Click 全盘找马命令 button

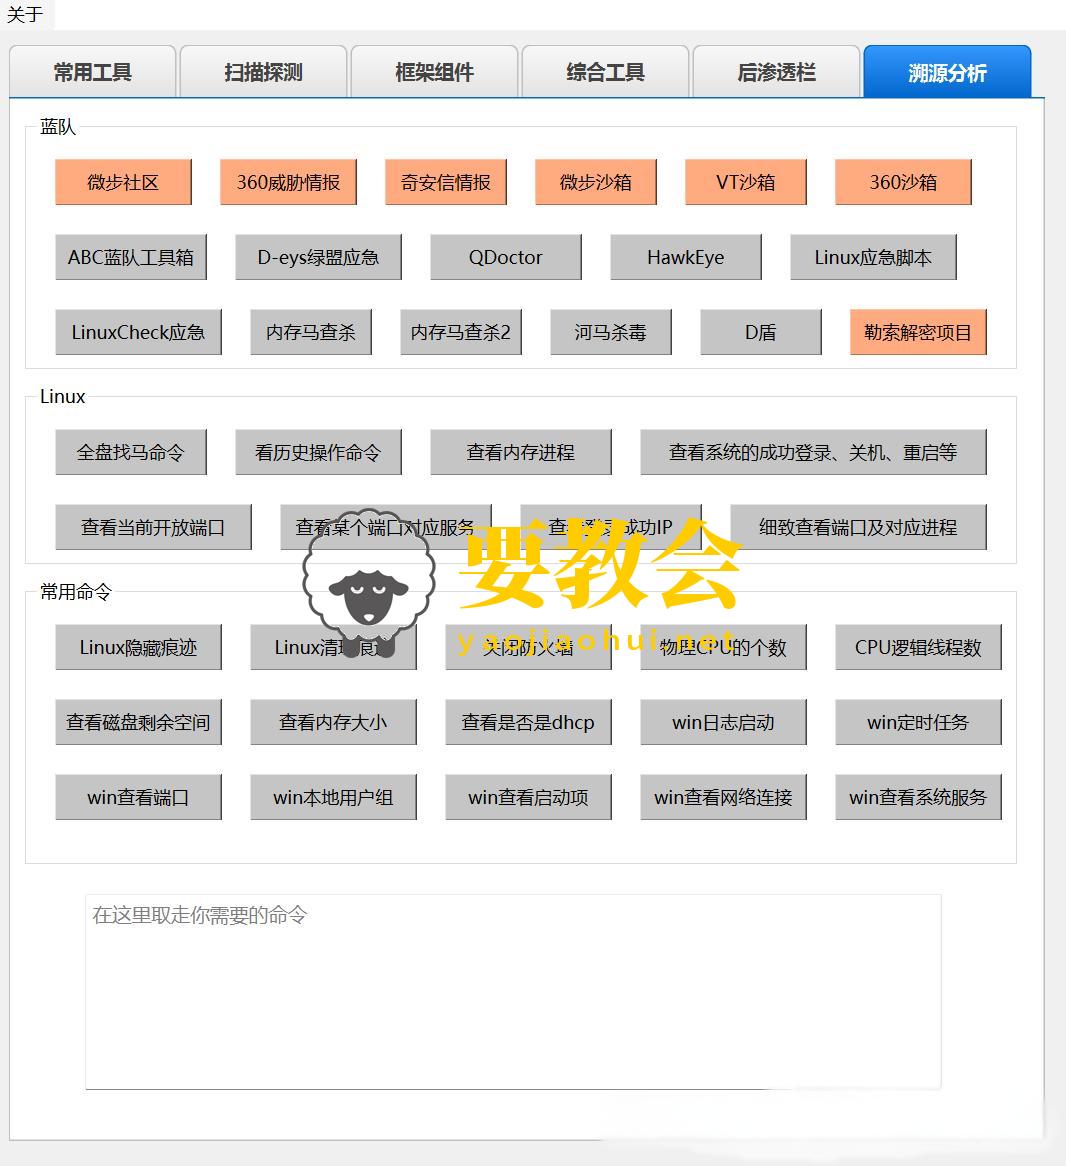tap(131, 452)
